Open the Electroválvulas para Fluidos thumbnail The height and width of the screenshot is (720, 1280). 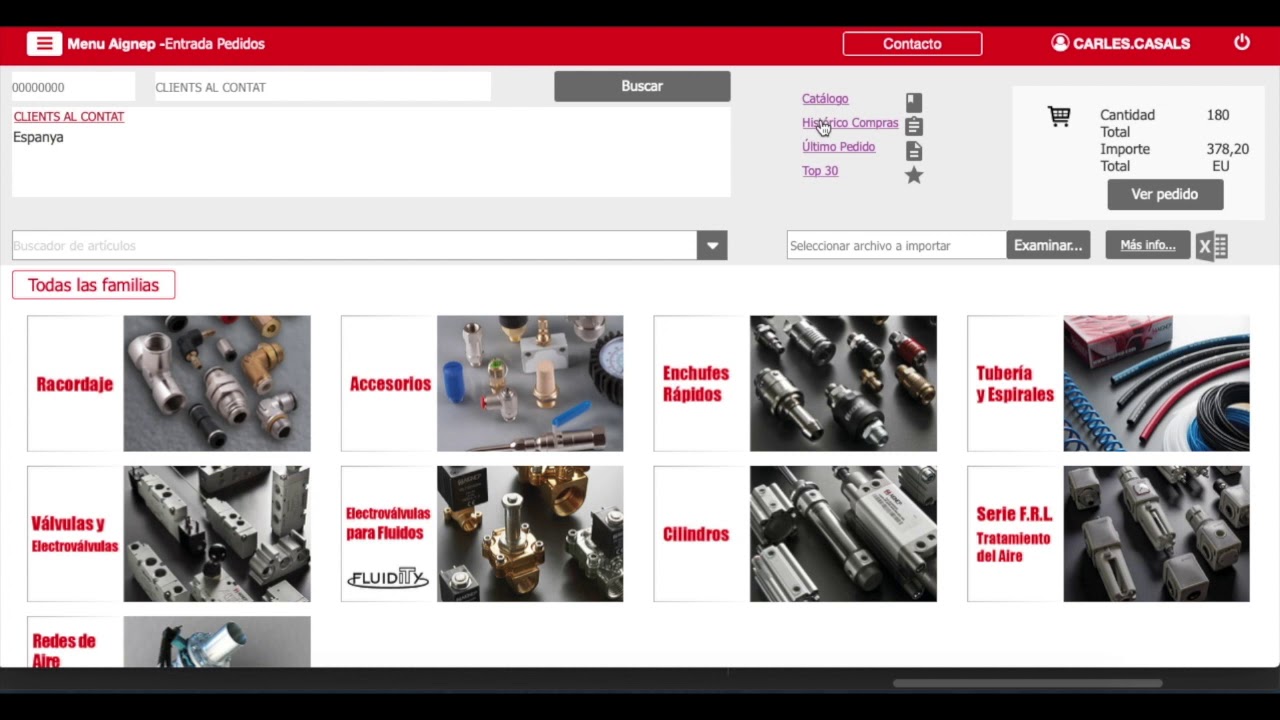coord(482,534)
